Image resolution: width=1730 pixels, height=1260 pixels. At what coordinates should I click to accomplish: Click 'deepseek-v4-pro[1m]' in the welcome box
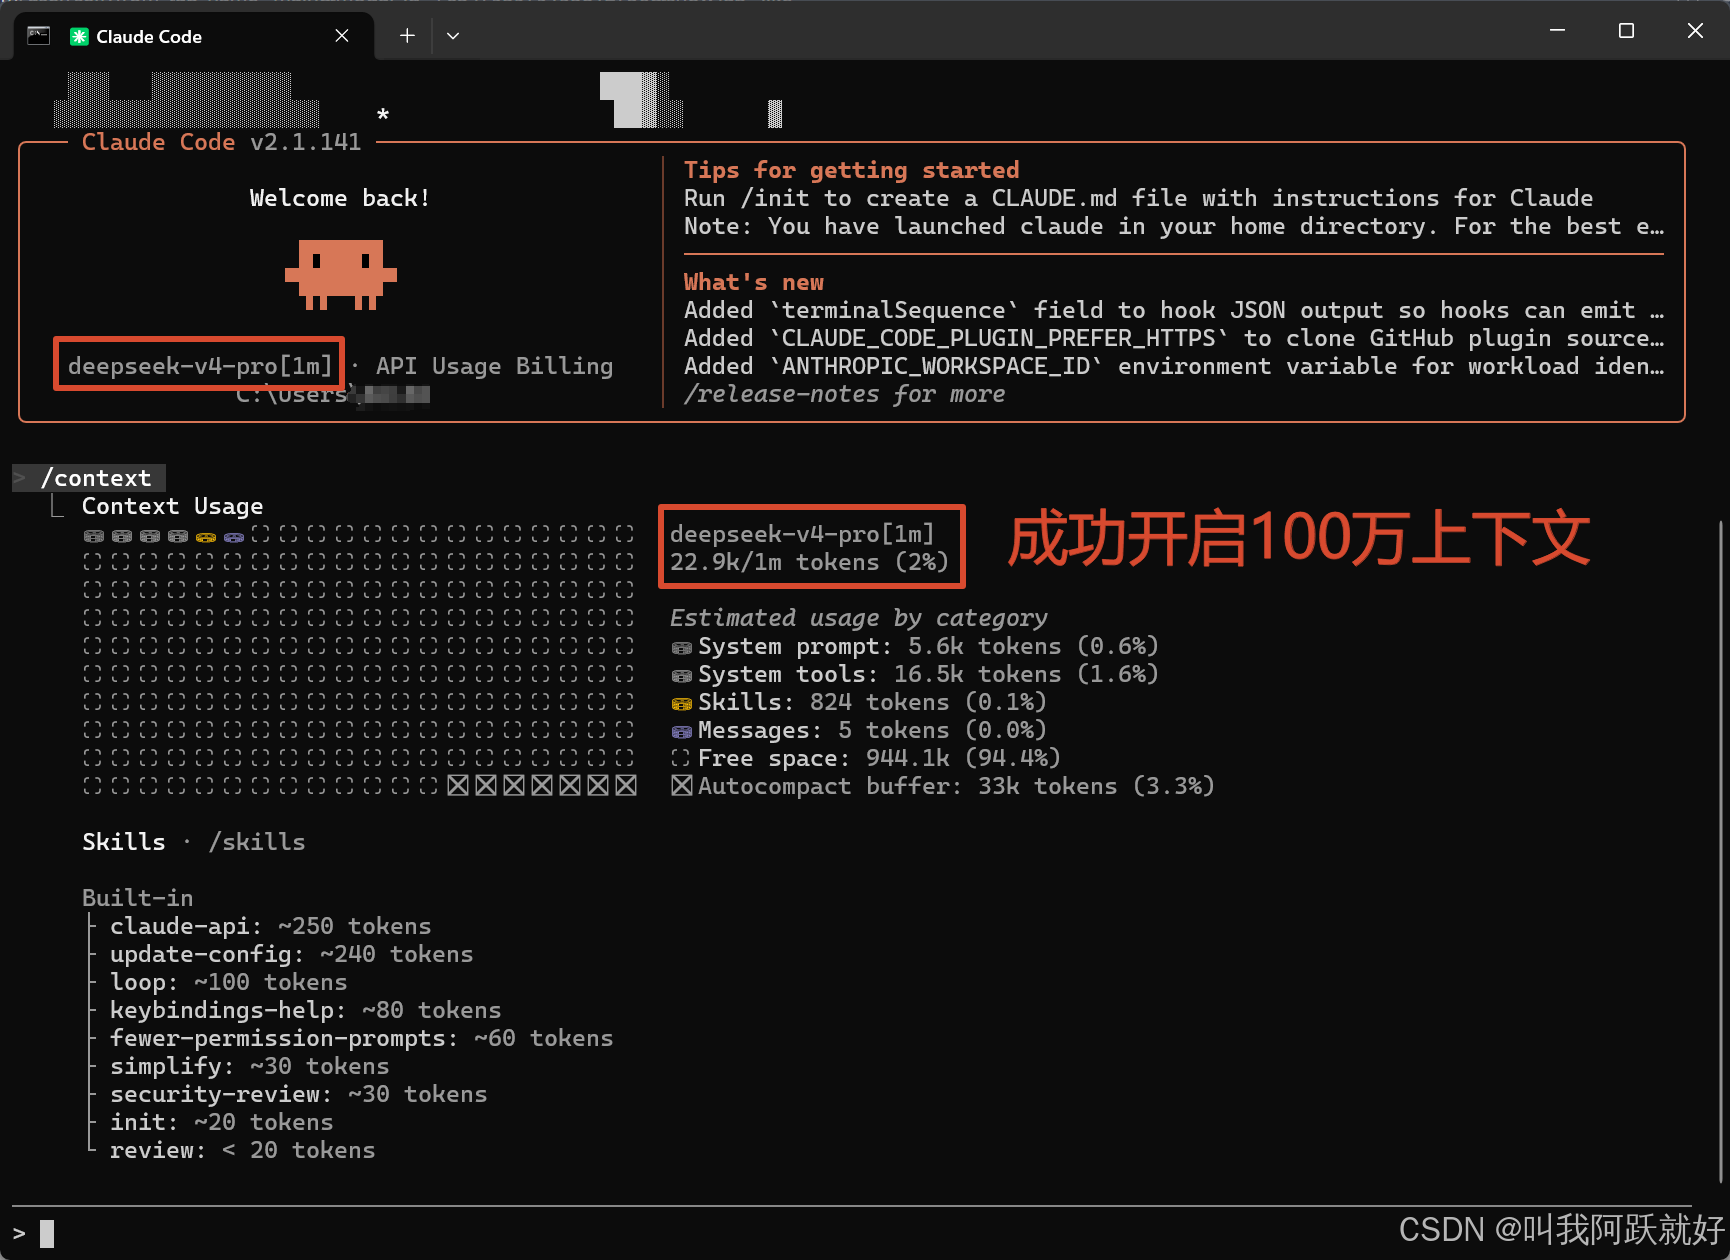click(x=200, y=366)
